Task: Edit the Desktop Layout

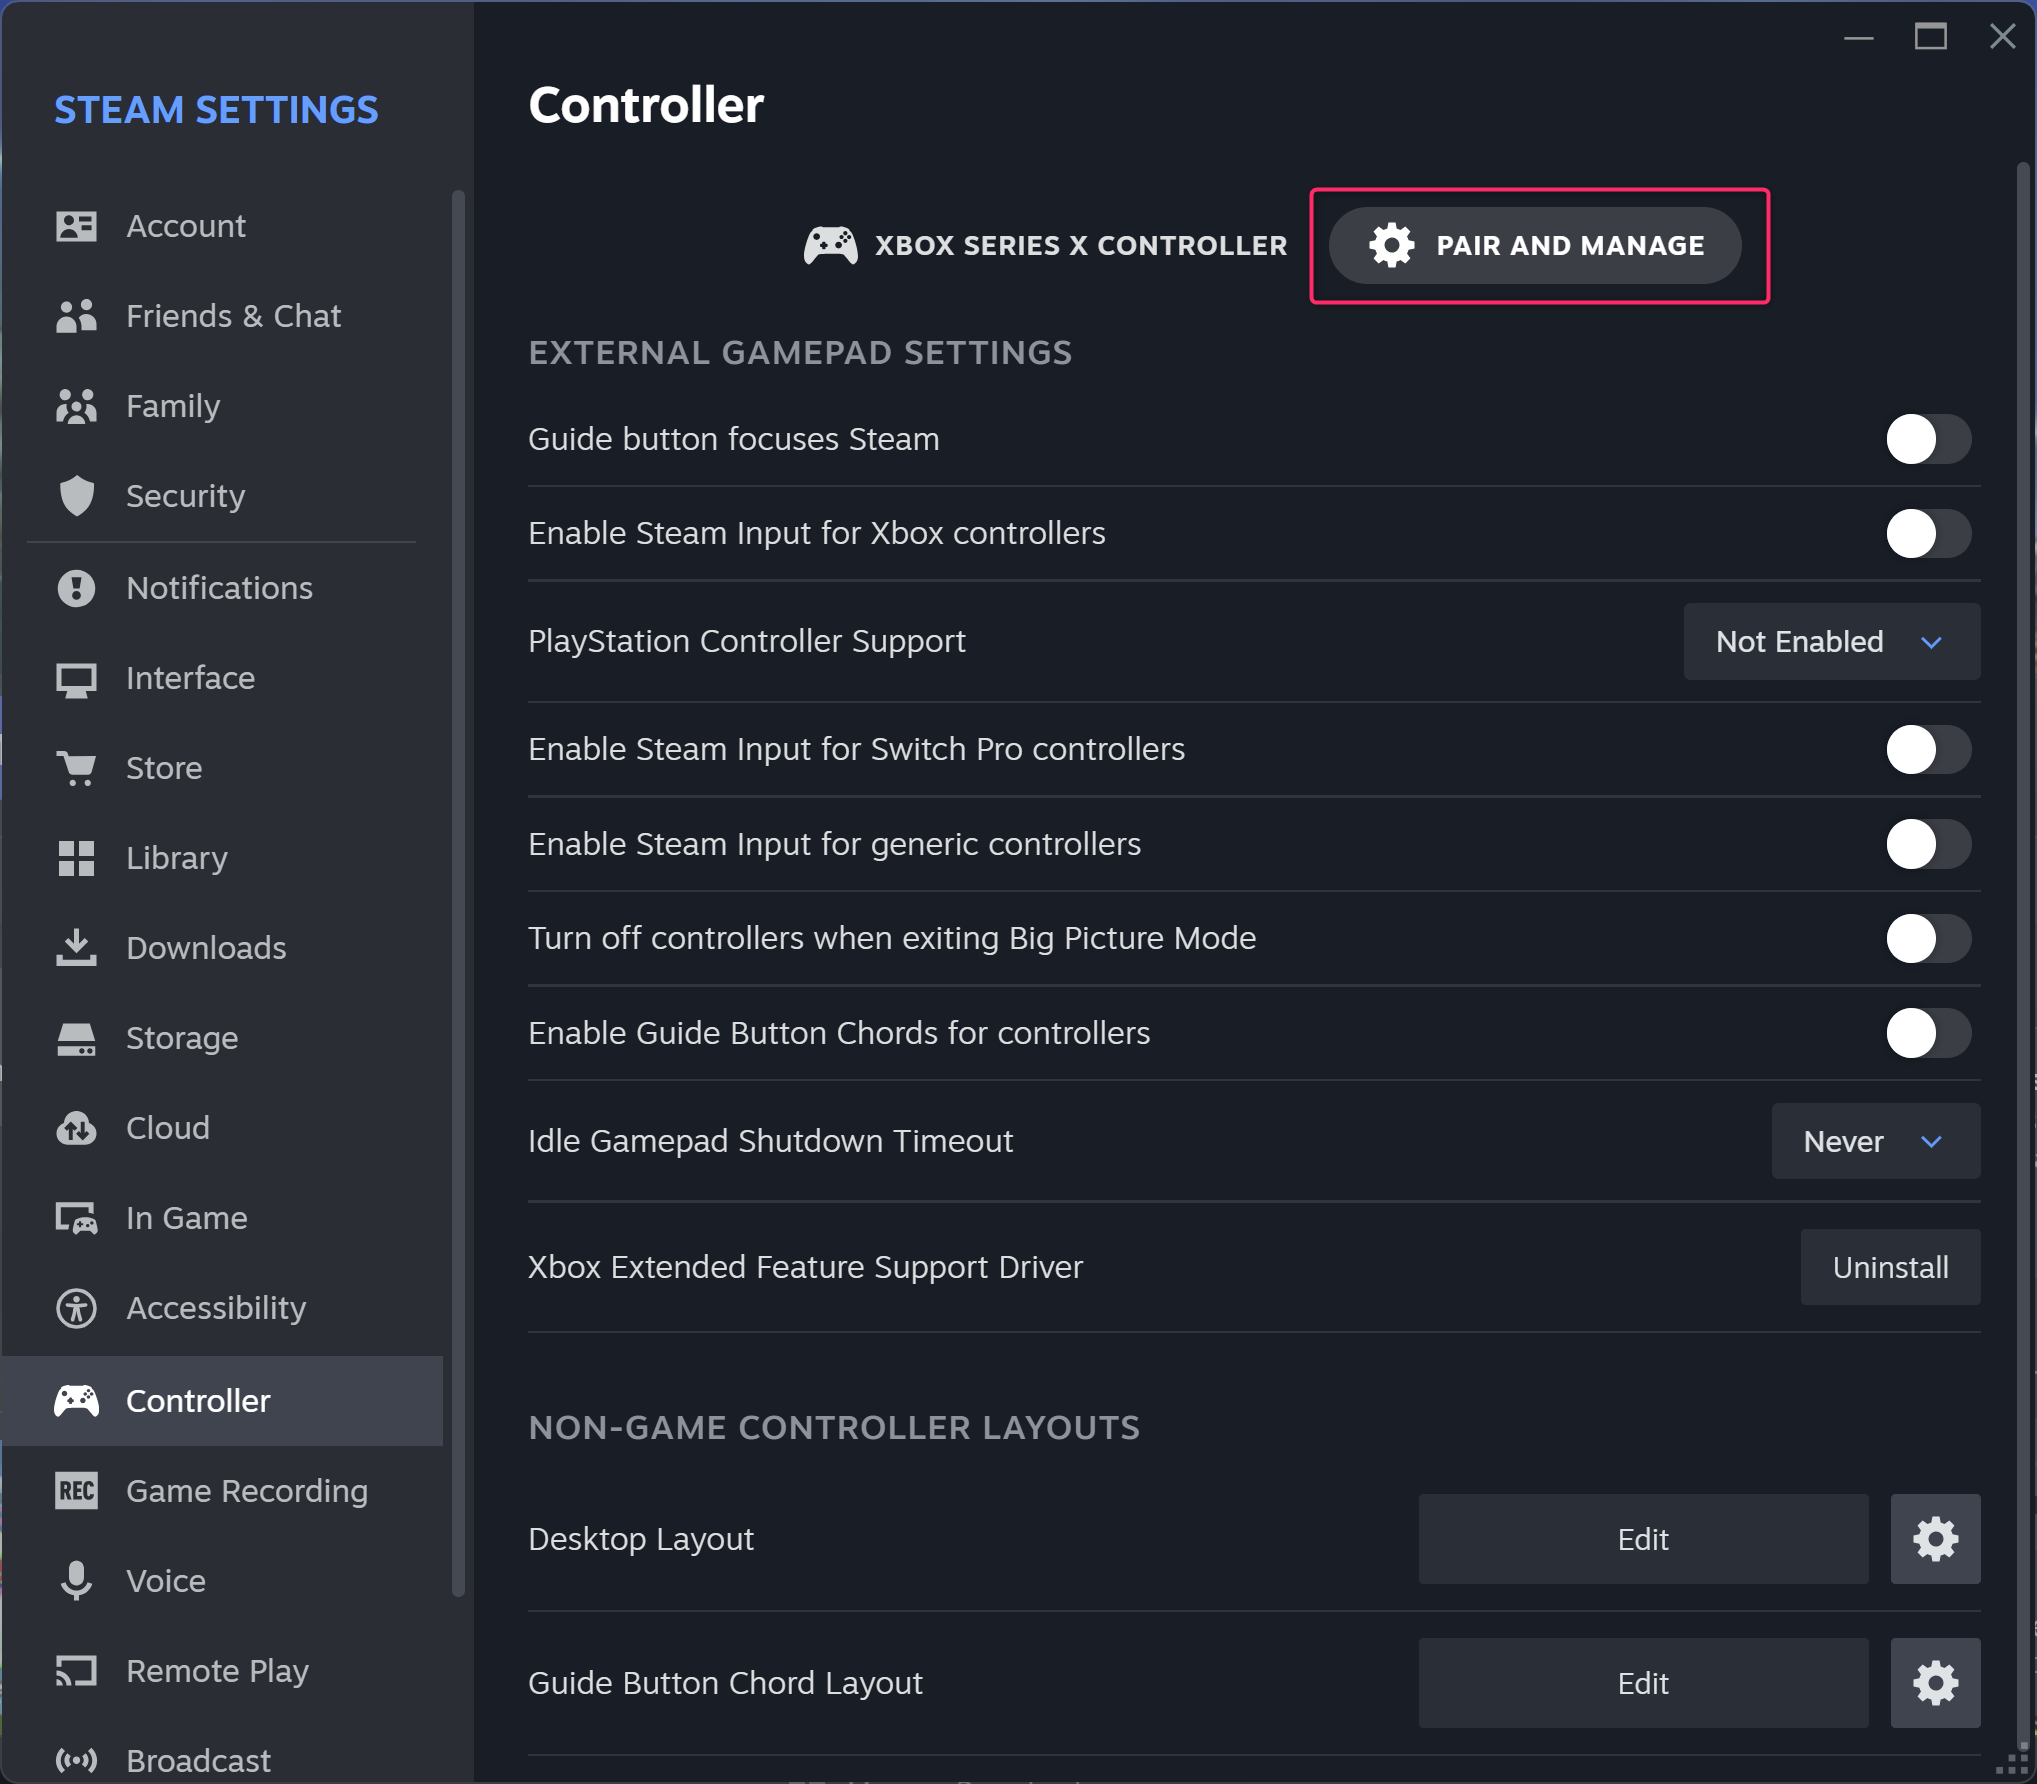Action: click(1643, 1539)
